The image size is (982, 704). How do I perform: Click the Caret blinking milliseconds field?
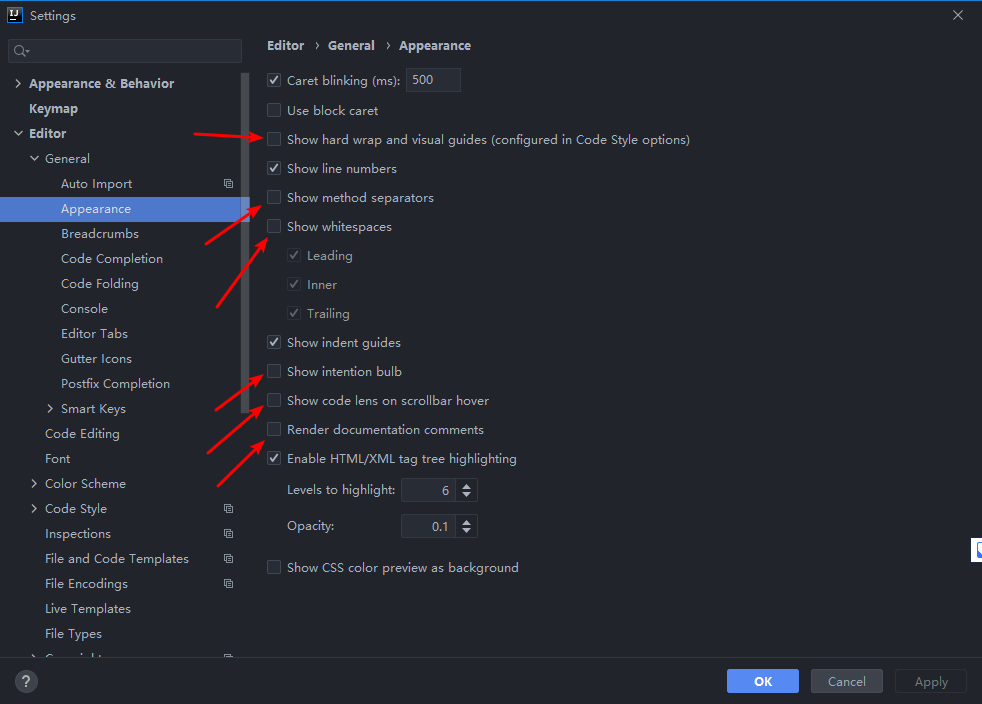[432, 80]
